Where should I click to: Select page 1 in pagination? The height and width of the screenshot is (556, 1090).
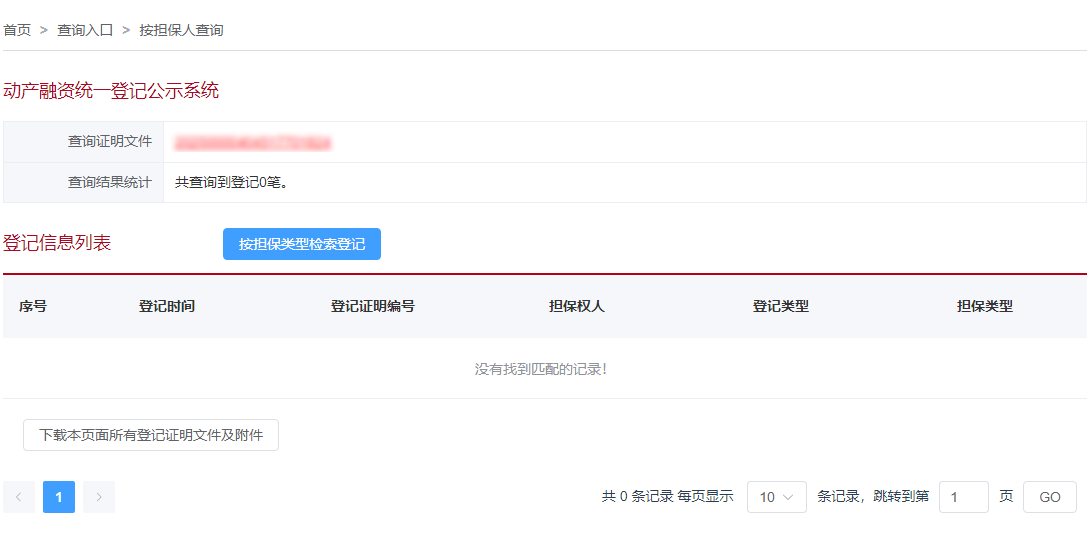[x=59, y=497]
